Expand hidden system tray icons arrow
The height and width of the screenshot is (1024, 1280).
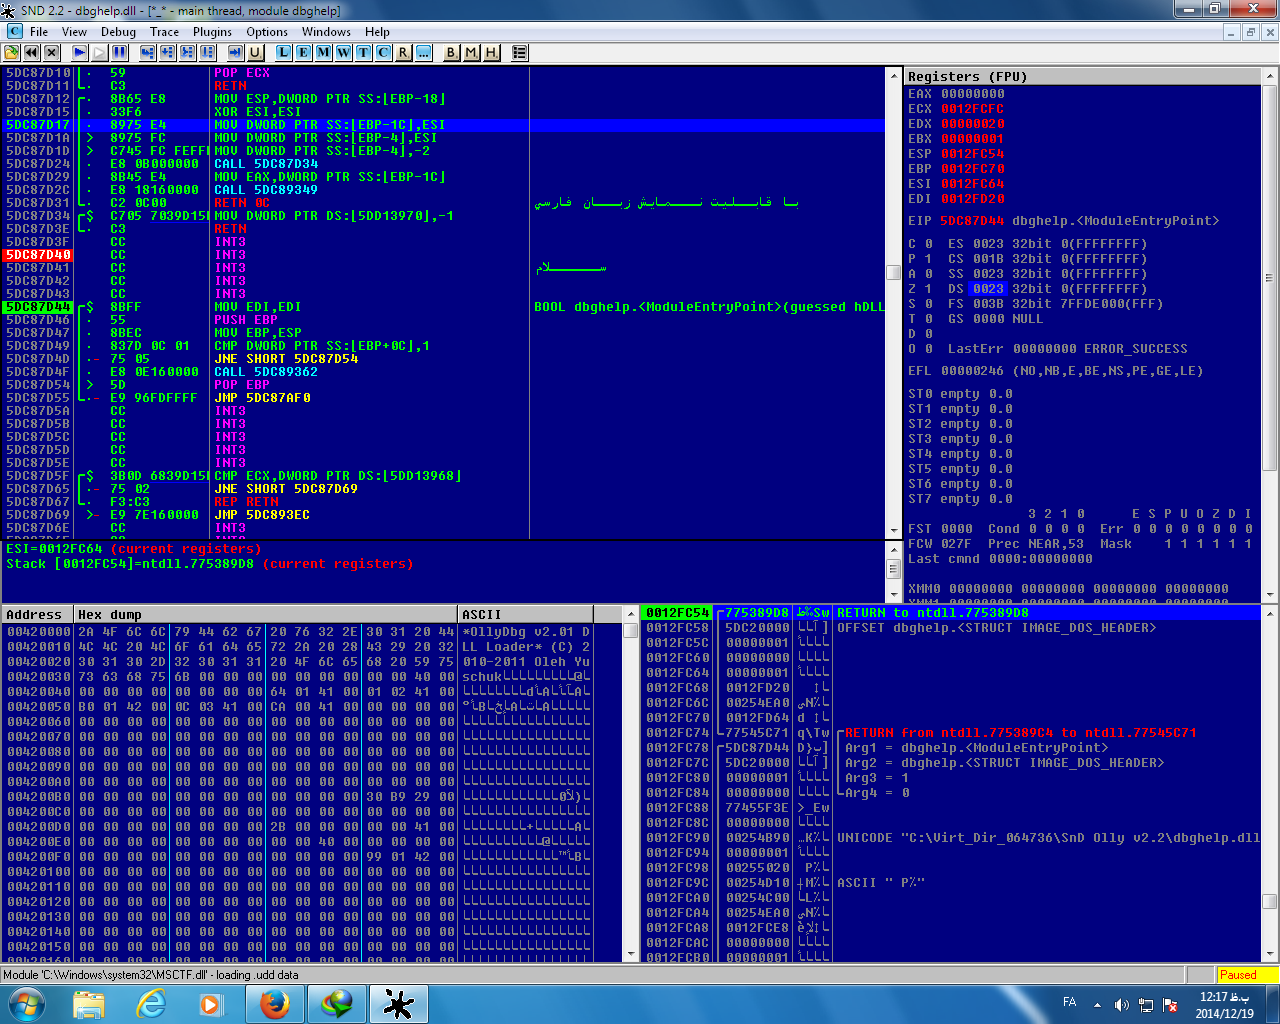pyautogui.click(x=1097, y=1004)
